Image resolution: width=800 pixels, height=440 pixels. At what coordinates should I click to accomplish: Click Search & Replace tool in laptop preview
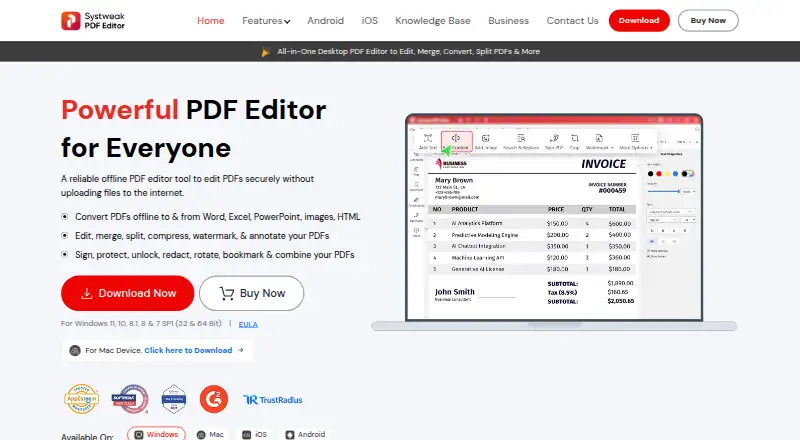(521, 142)
